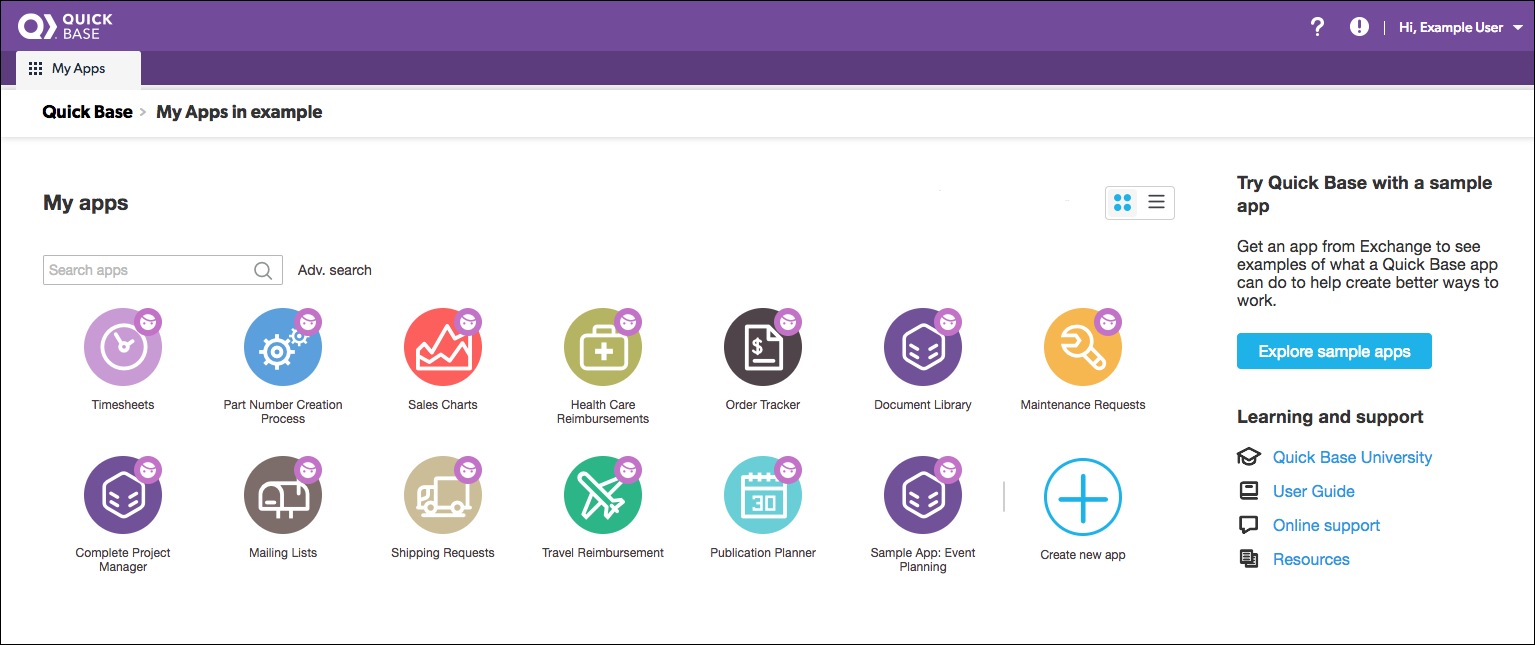Open the Adv. search link
The image size is (1535, 645).
click(335, 270)
